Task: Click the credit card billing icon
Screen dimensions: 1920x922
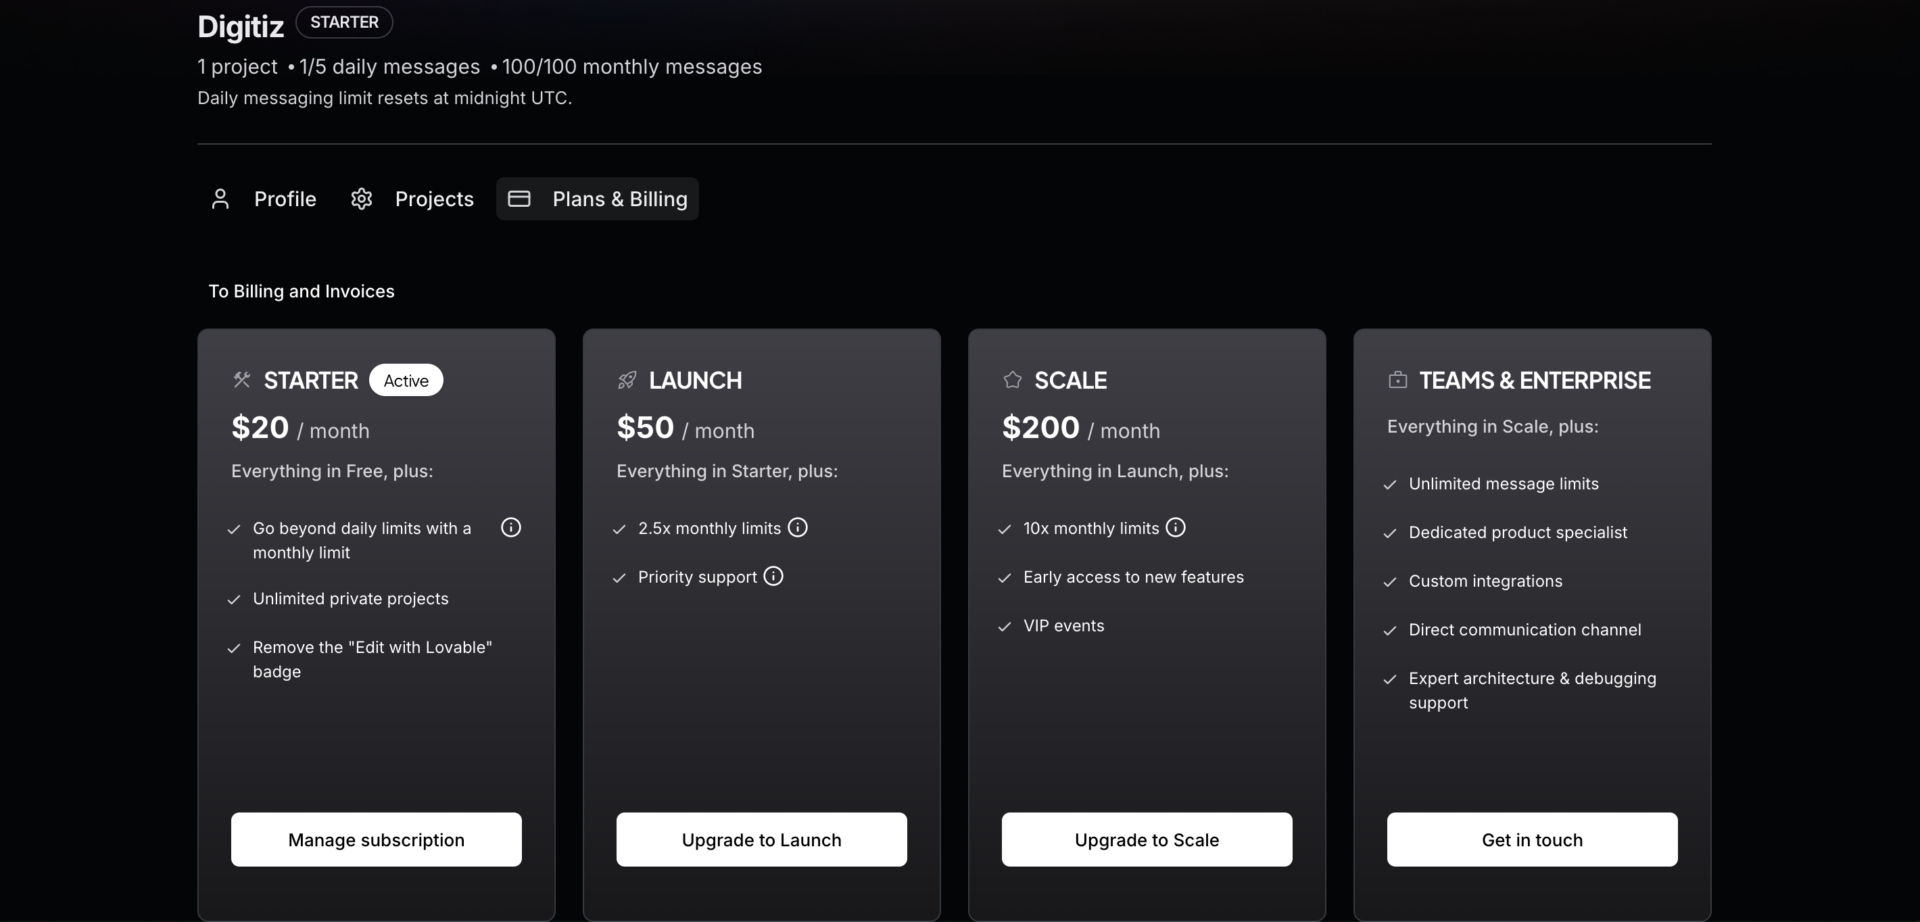Action: click(x=519, y=199)
